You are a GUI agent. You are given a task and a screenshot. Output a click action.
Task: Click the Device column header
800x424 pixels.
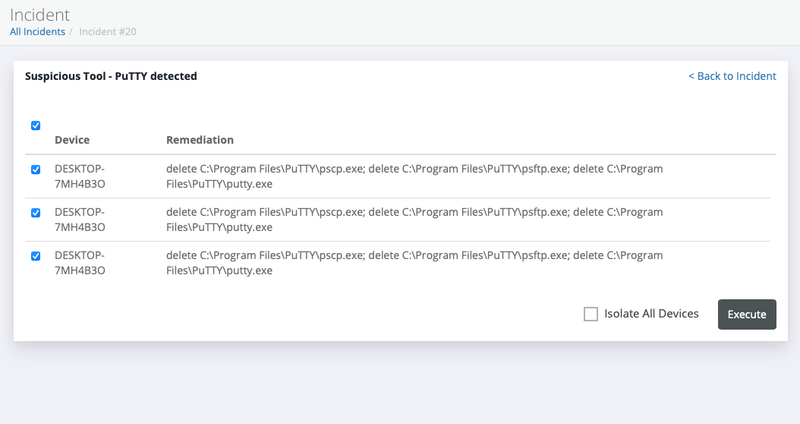(x=72, y=140)
